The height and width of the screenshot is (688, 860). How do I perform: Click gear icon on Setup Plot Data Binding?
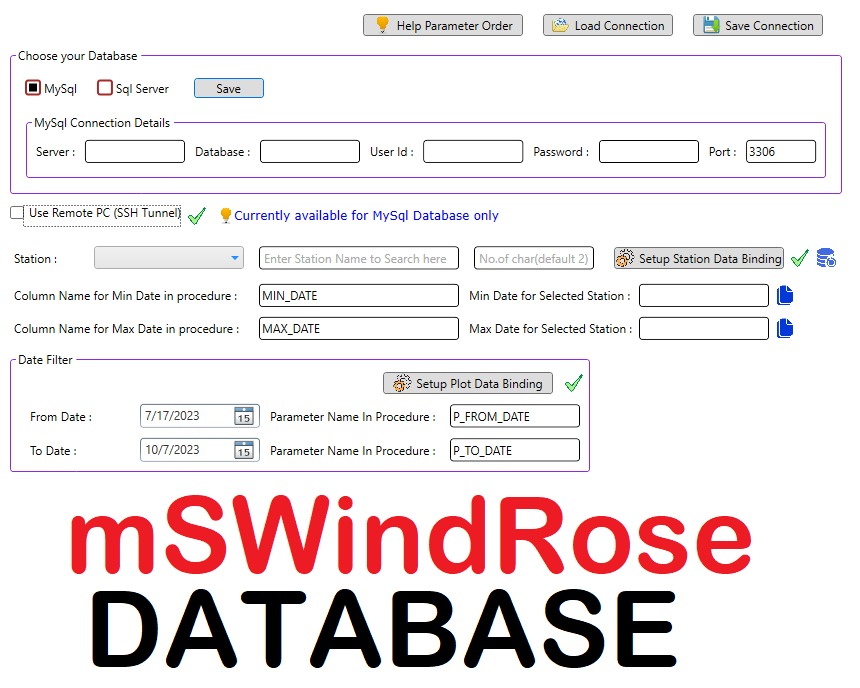tap(402, 383)
